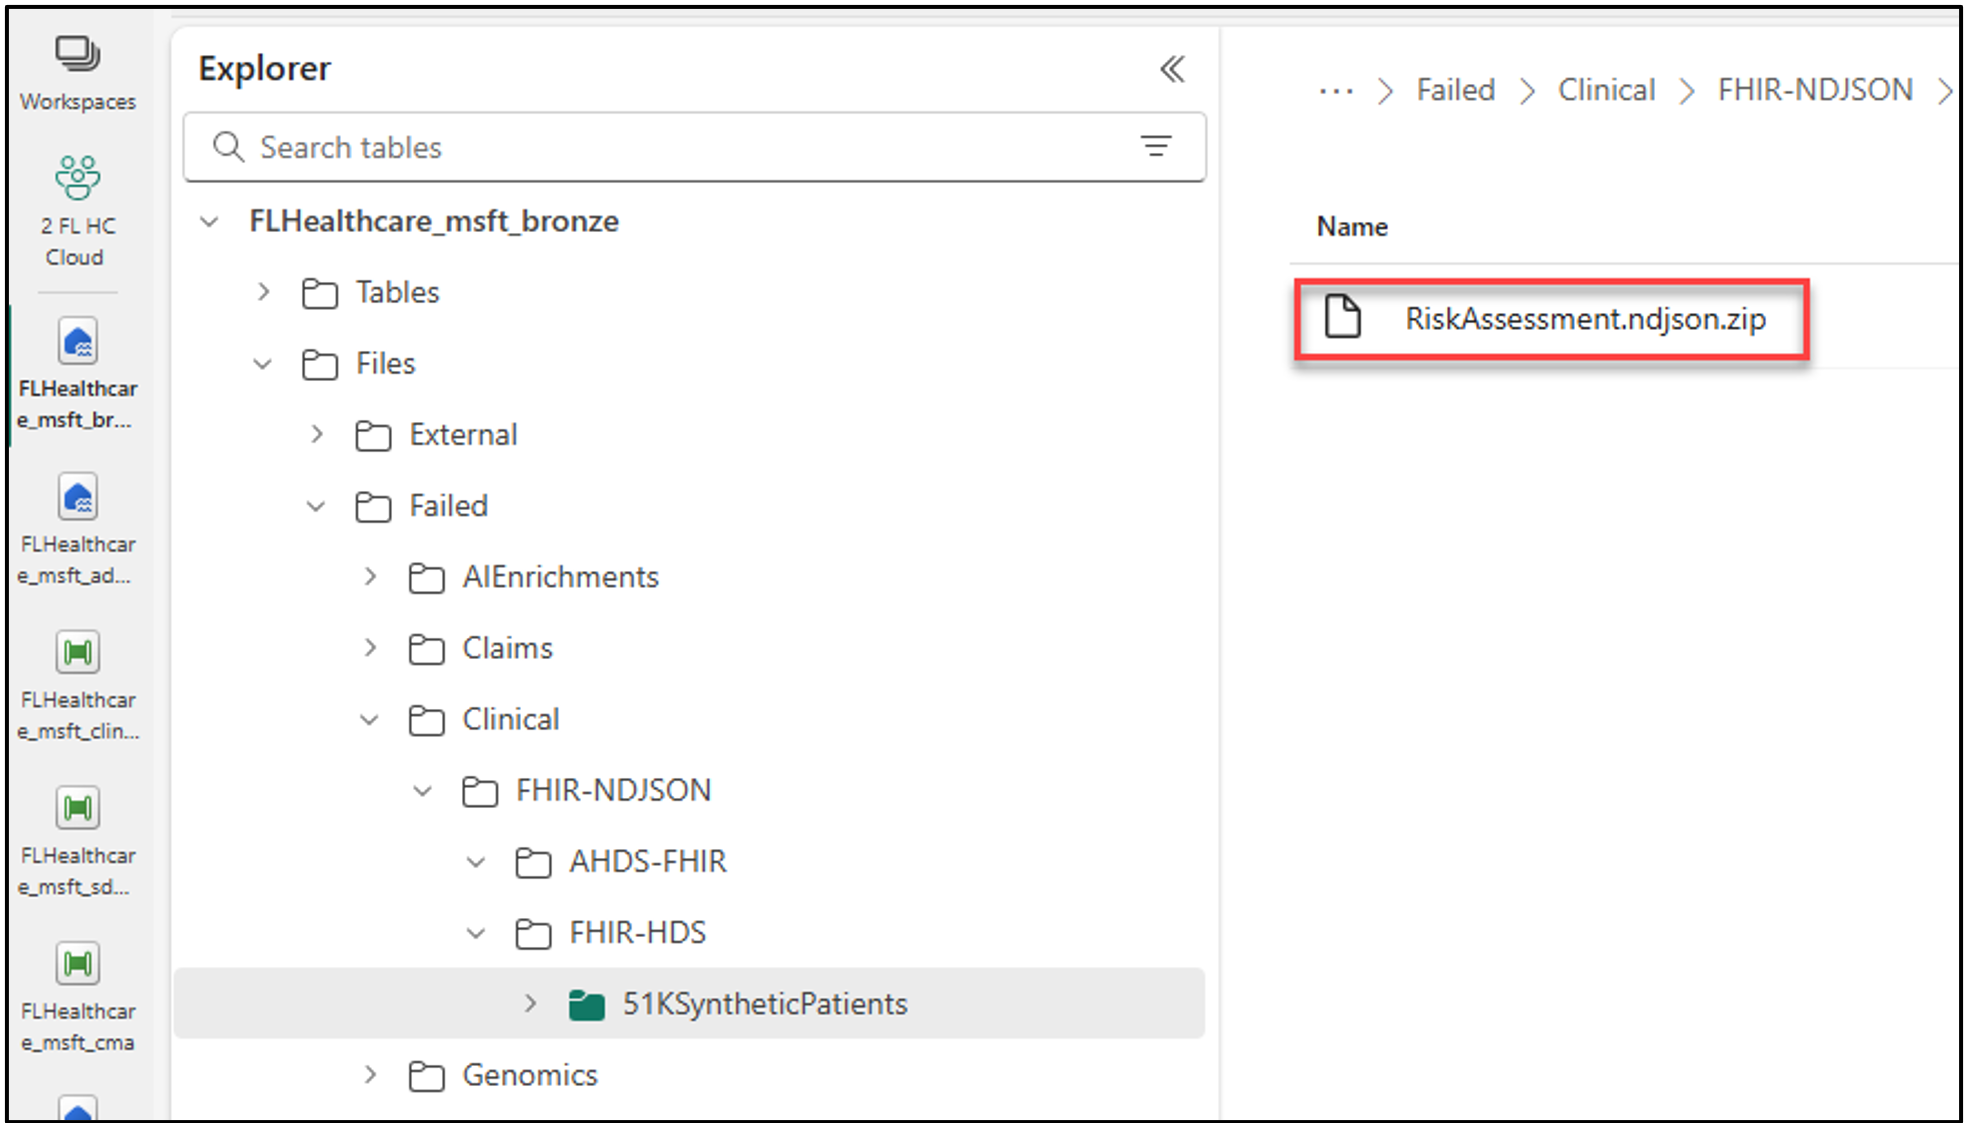Screen dimensions: 1965x1123
Task: Select the FLHealthcare_msft_bronze tree label
Action: pos(434,221)
